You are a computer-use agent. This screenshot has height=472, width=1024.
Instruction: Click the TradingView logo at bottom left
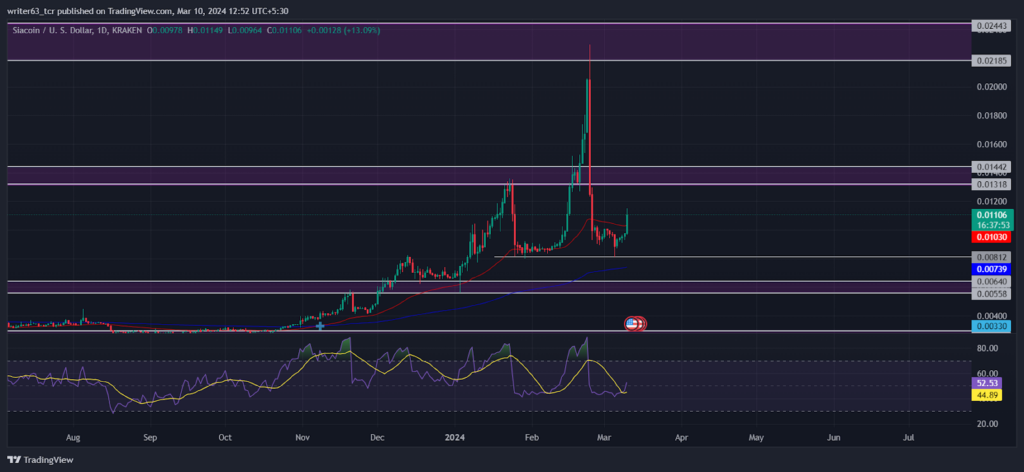[x=40, y=460]
